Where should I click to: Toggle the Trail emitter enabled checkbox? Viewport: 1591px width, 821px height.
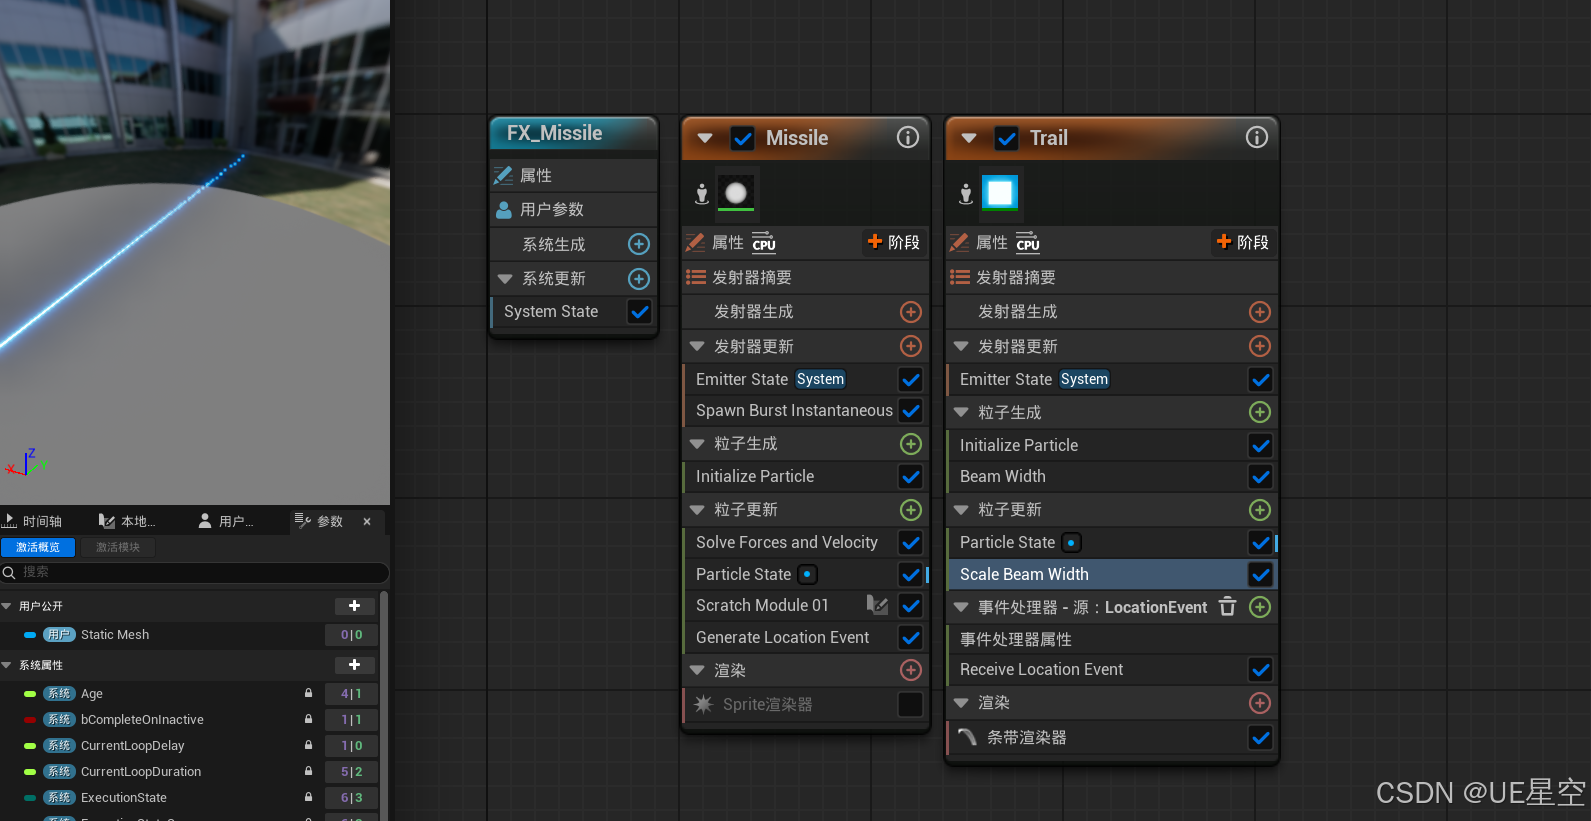click(x=1007, y=138)
